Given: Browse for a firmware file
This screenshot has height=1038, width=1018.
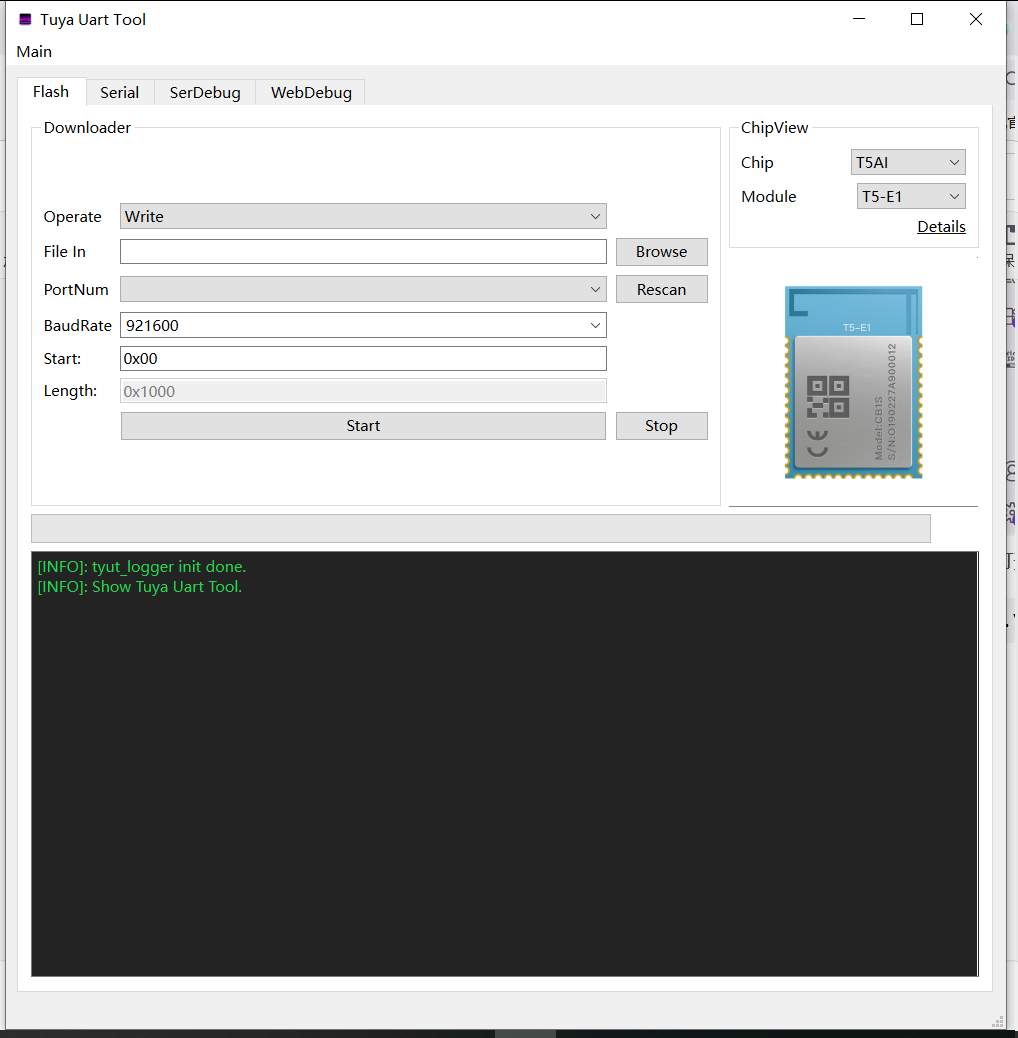Looking at the screenshot, I should click(x=661, y=252).
